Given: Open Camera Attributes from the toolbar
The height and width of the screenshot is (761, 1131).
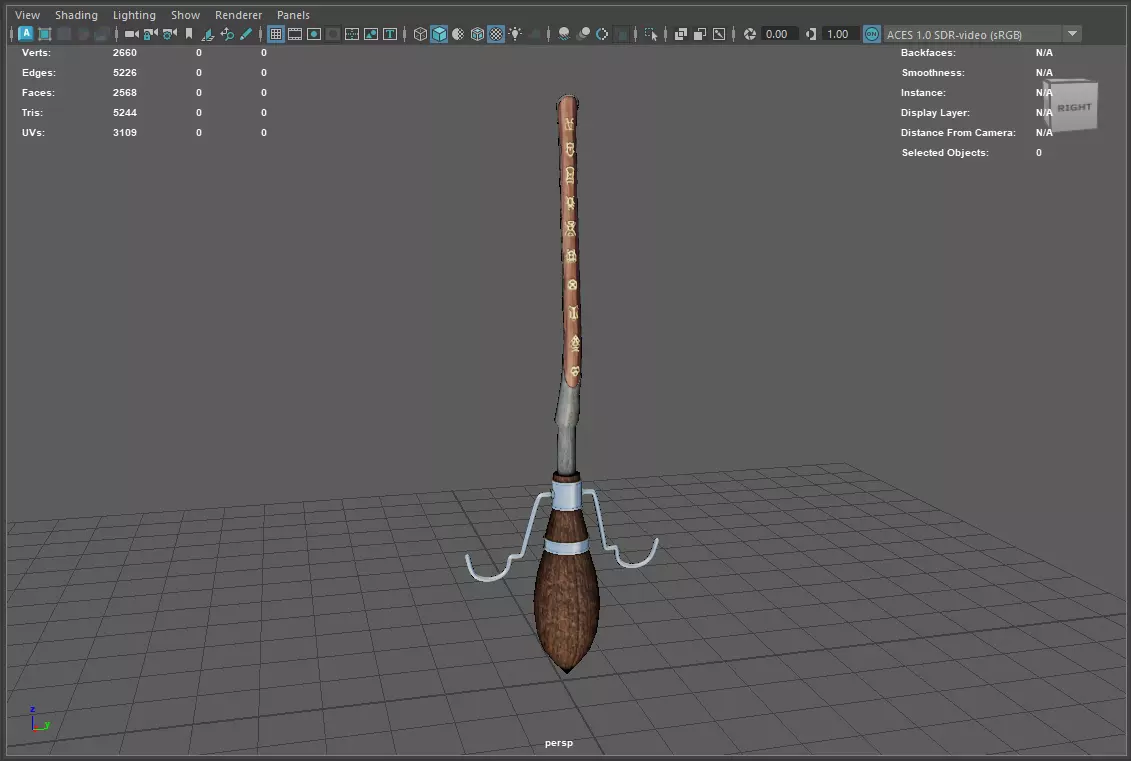Looking at the screenshot, I should pyautogui.click(x=170, y=34).
